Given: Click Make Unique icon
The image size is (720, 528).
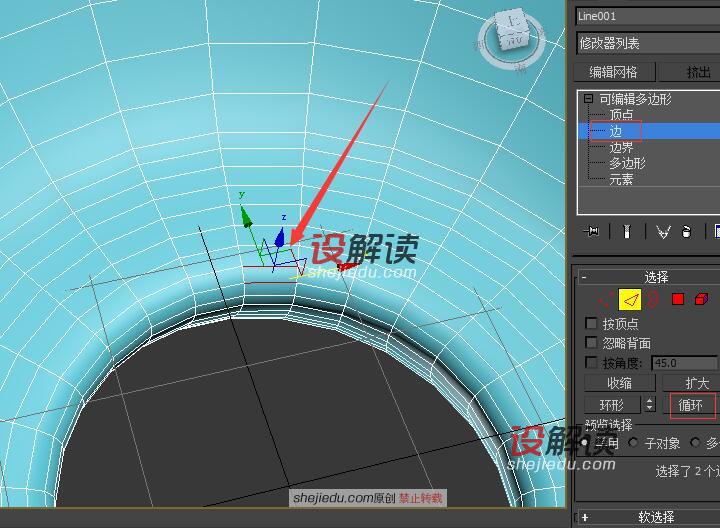Looking at the screenshot, I should tap(663, 232).
